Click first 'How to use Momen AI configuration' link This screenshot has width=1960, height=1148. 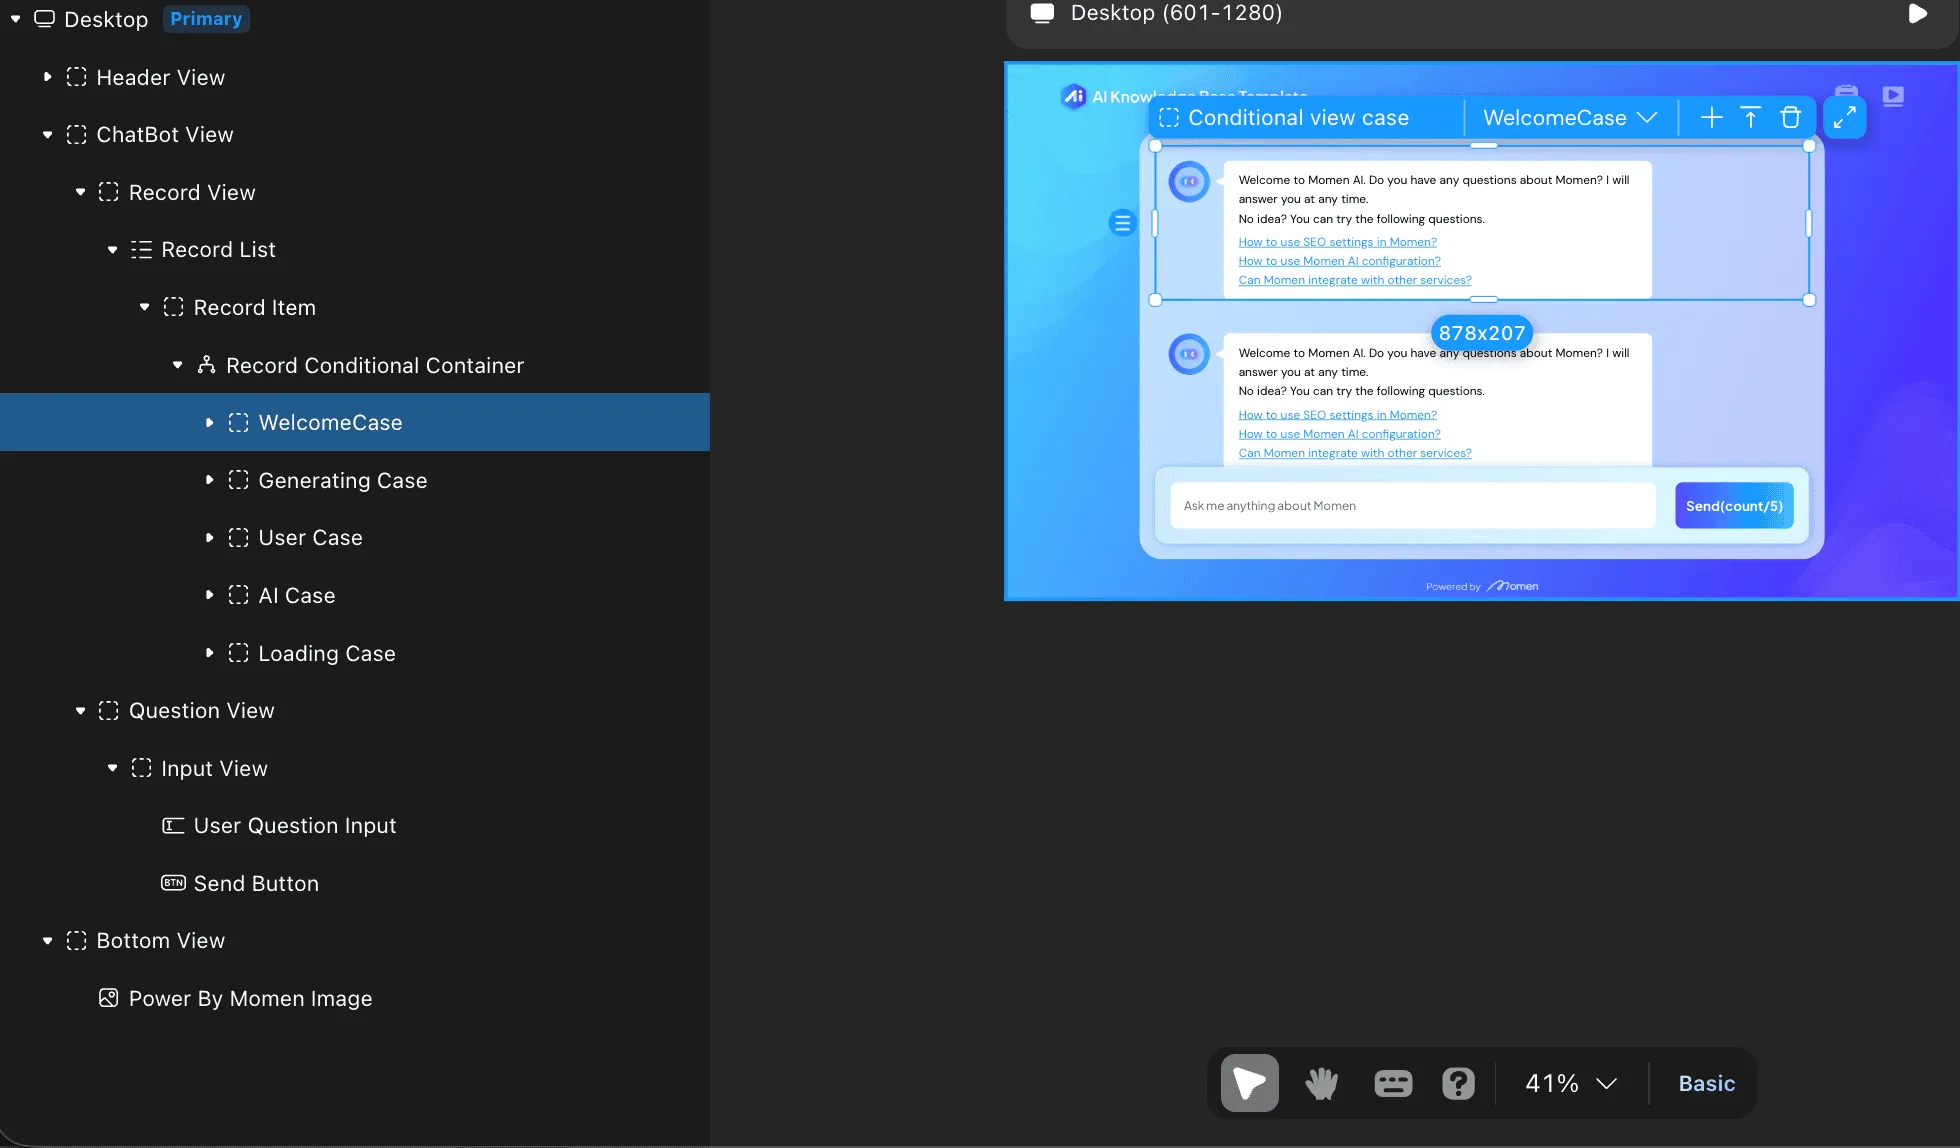(x=1339, y=261)
